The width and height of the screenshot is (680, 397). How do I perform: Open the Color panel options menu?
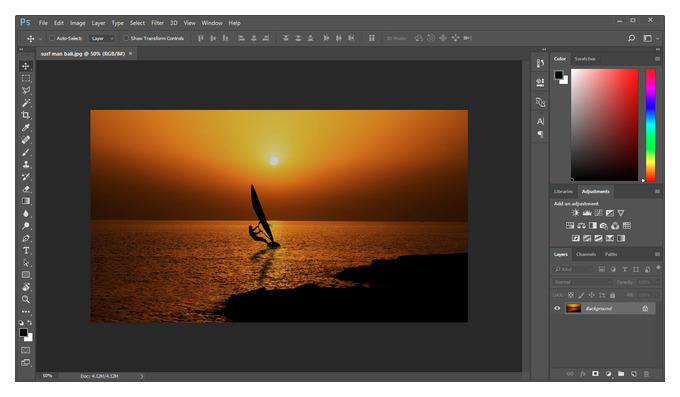(657, 59)
